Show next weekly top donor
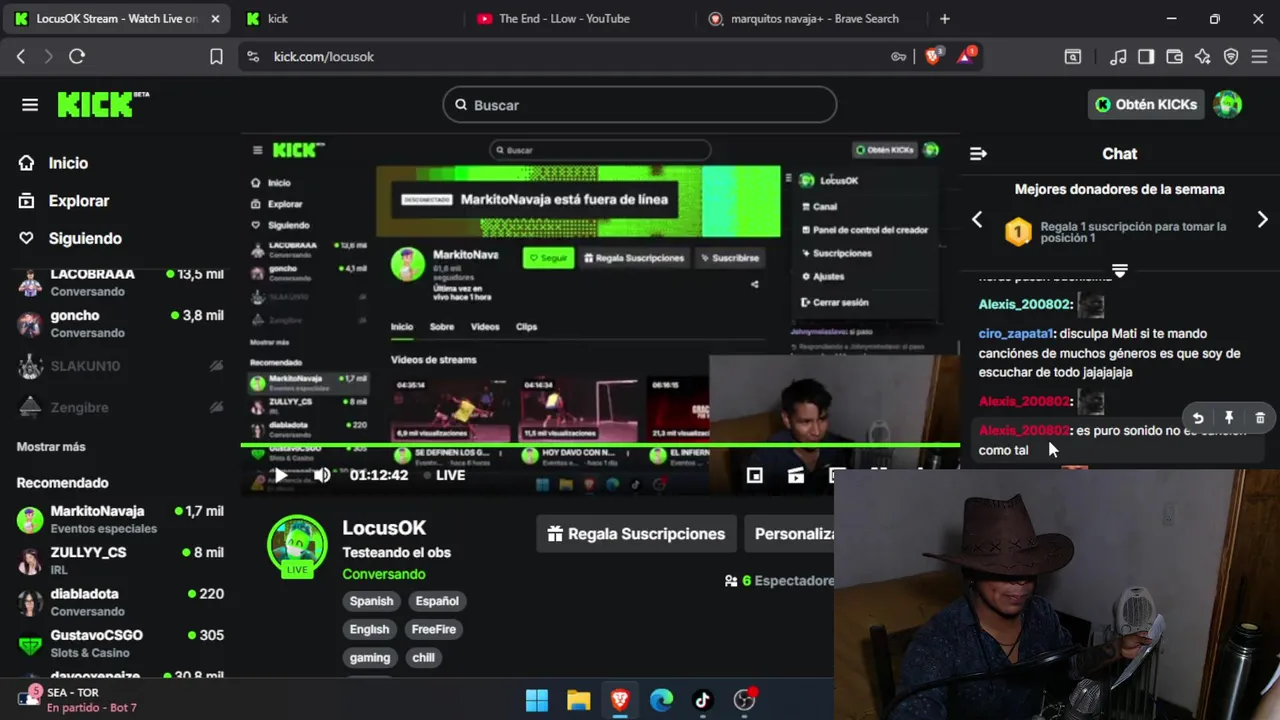 pos(1262,220)
